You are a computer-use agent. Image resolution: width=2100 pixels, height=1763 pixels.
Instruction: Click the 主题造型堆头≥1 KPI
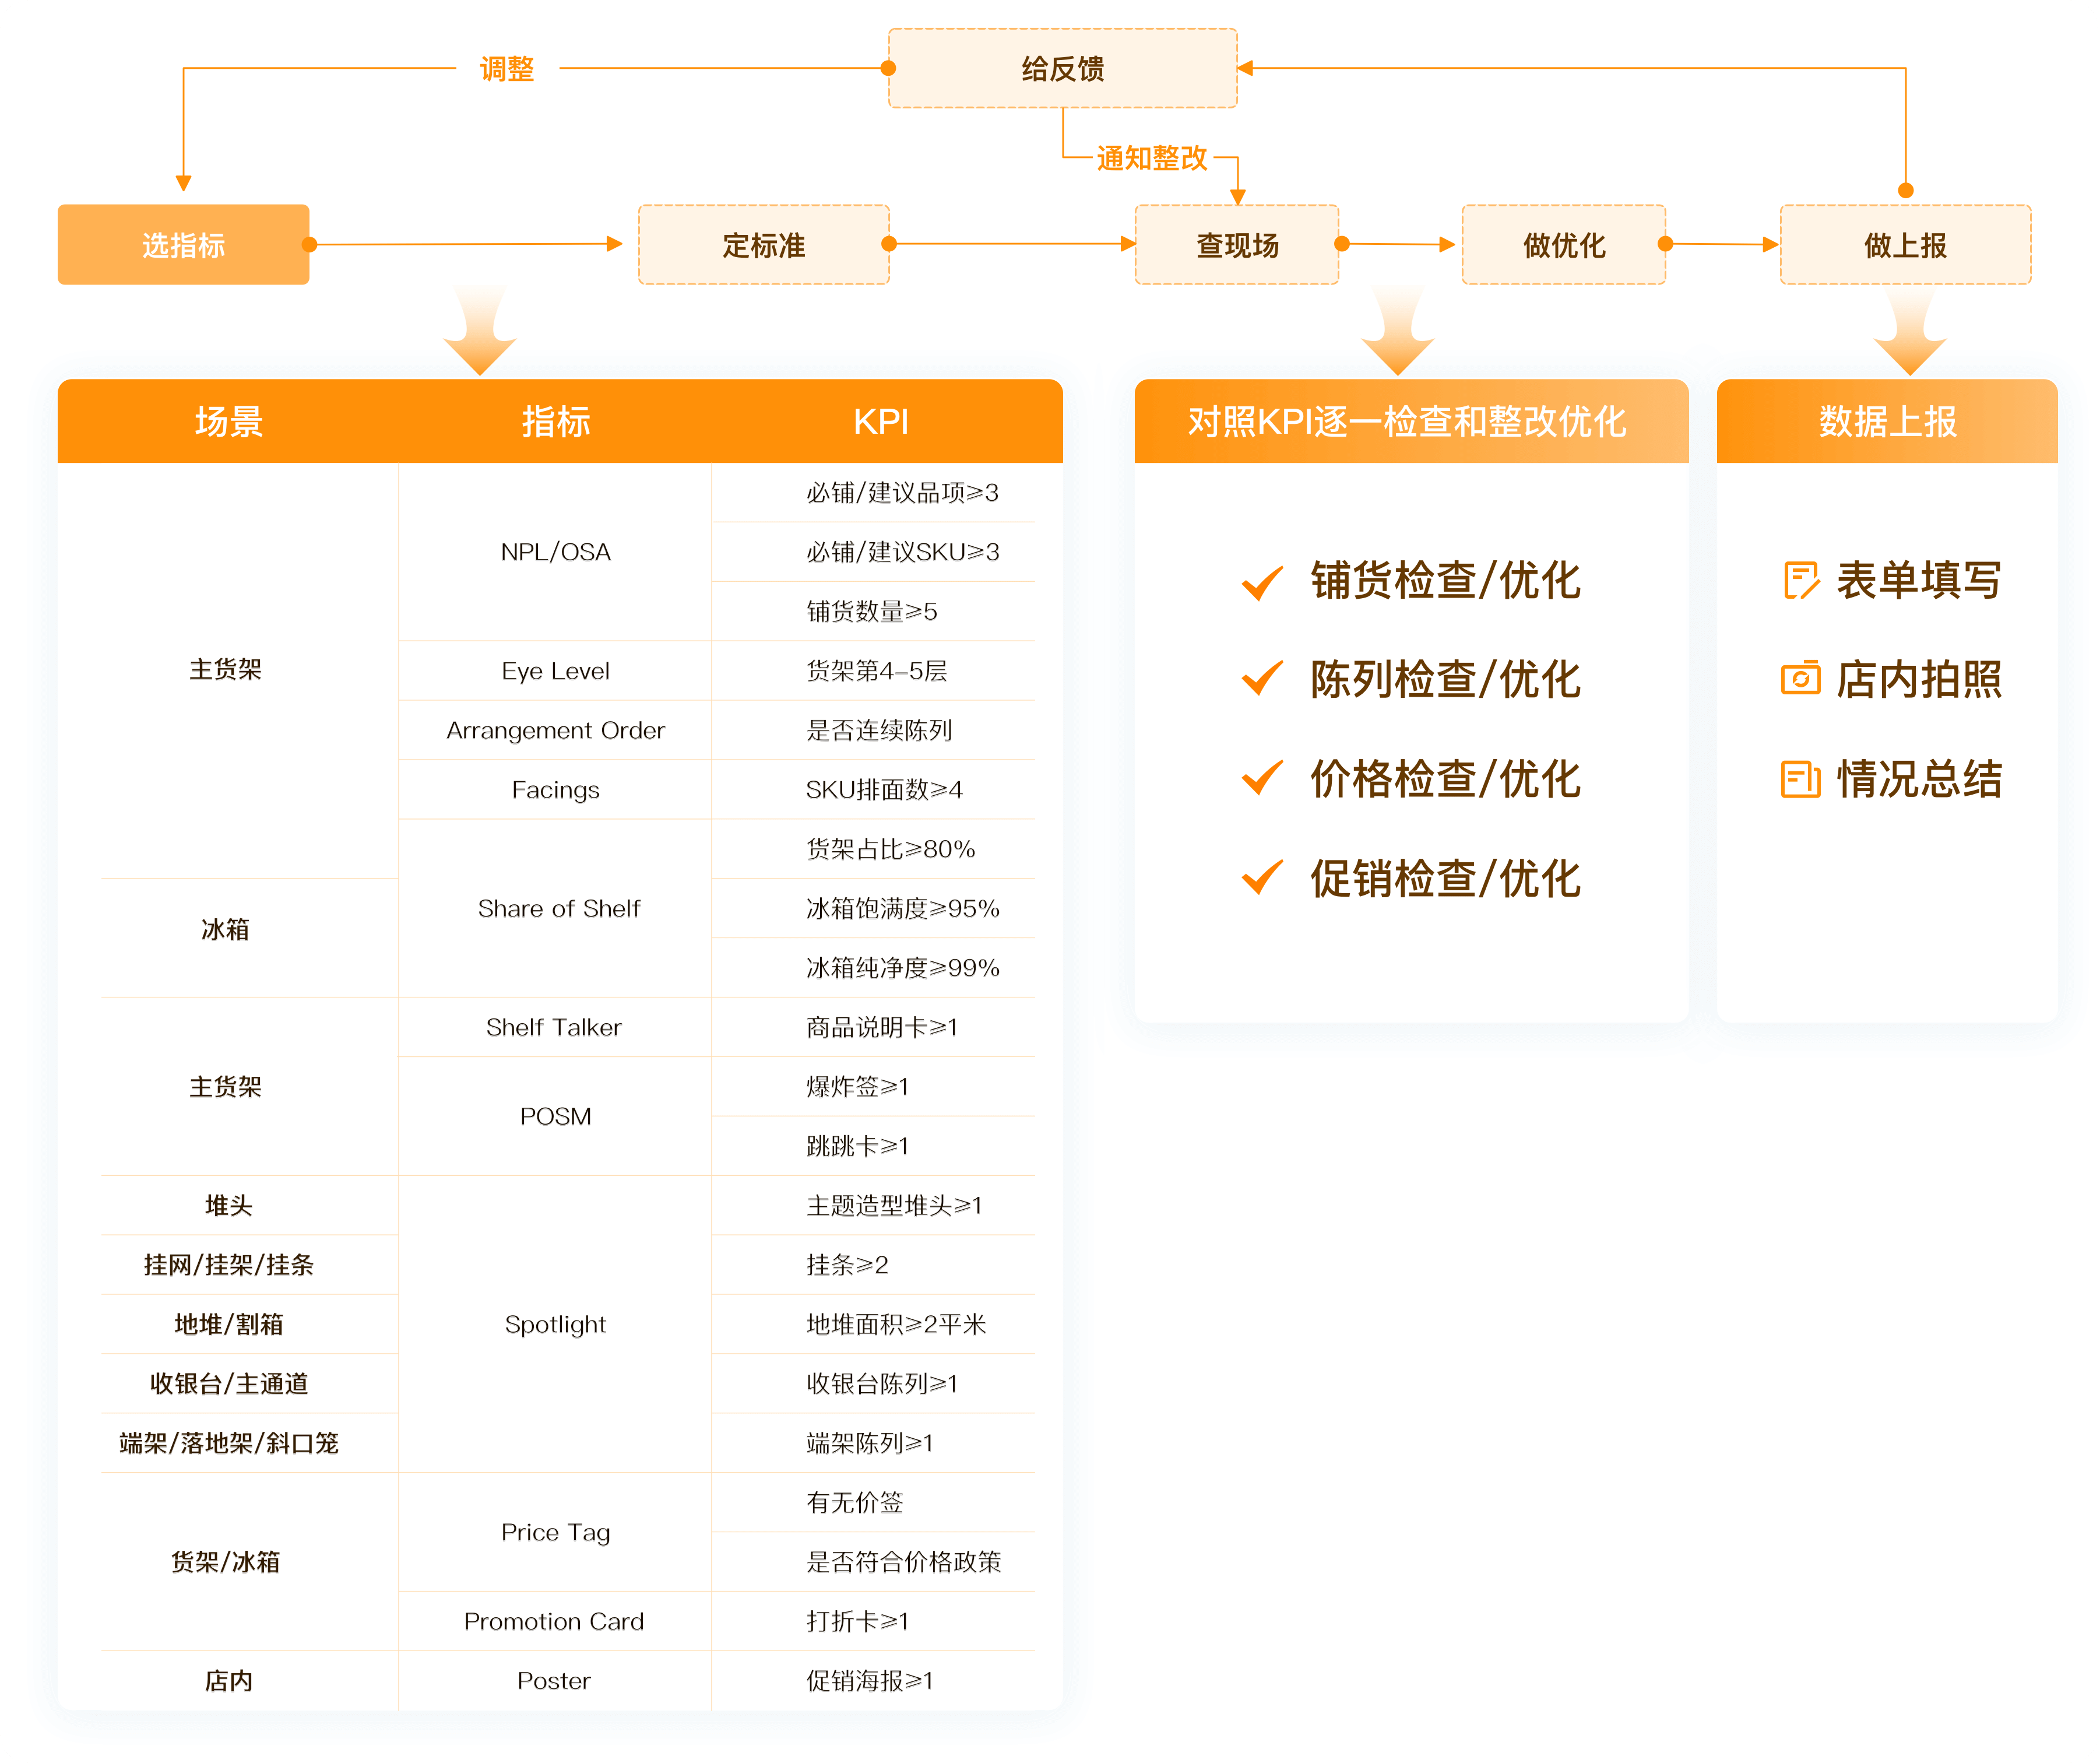click(894, 1205)
